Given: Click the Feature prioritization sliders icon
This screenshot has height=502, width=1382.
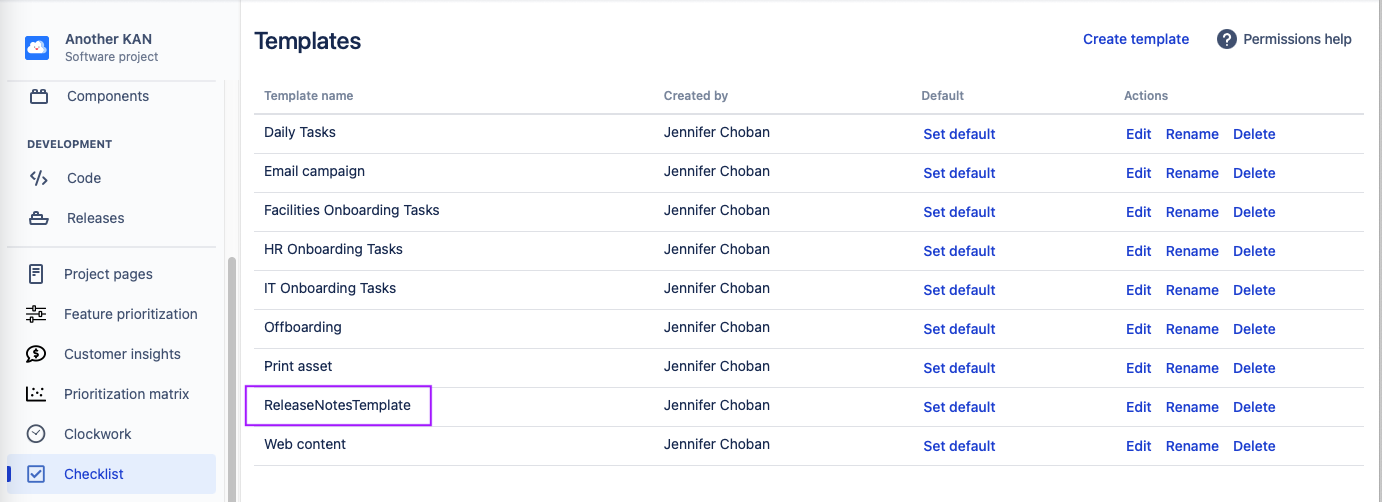Looking at the screenshot, I should [x=36, y=314].
